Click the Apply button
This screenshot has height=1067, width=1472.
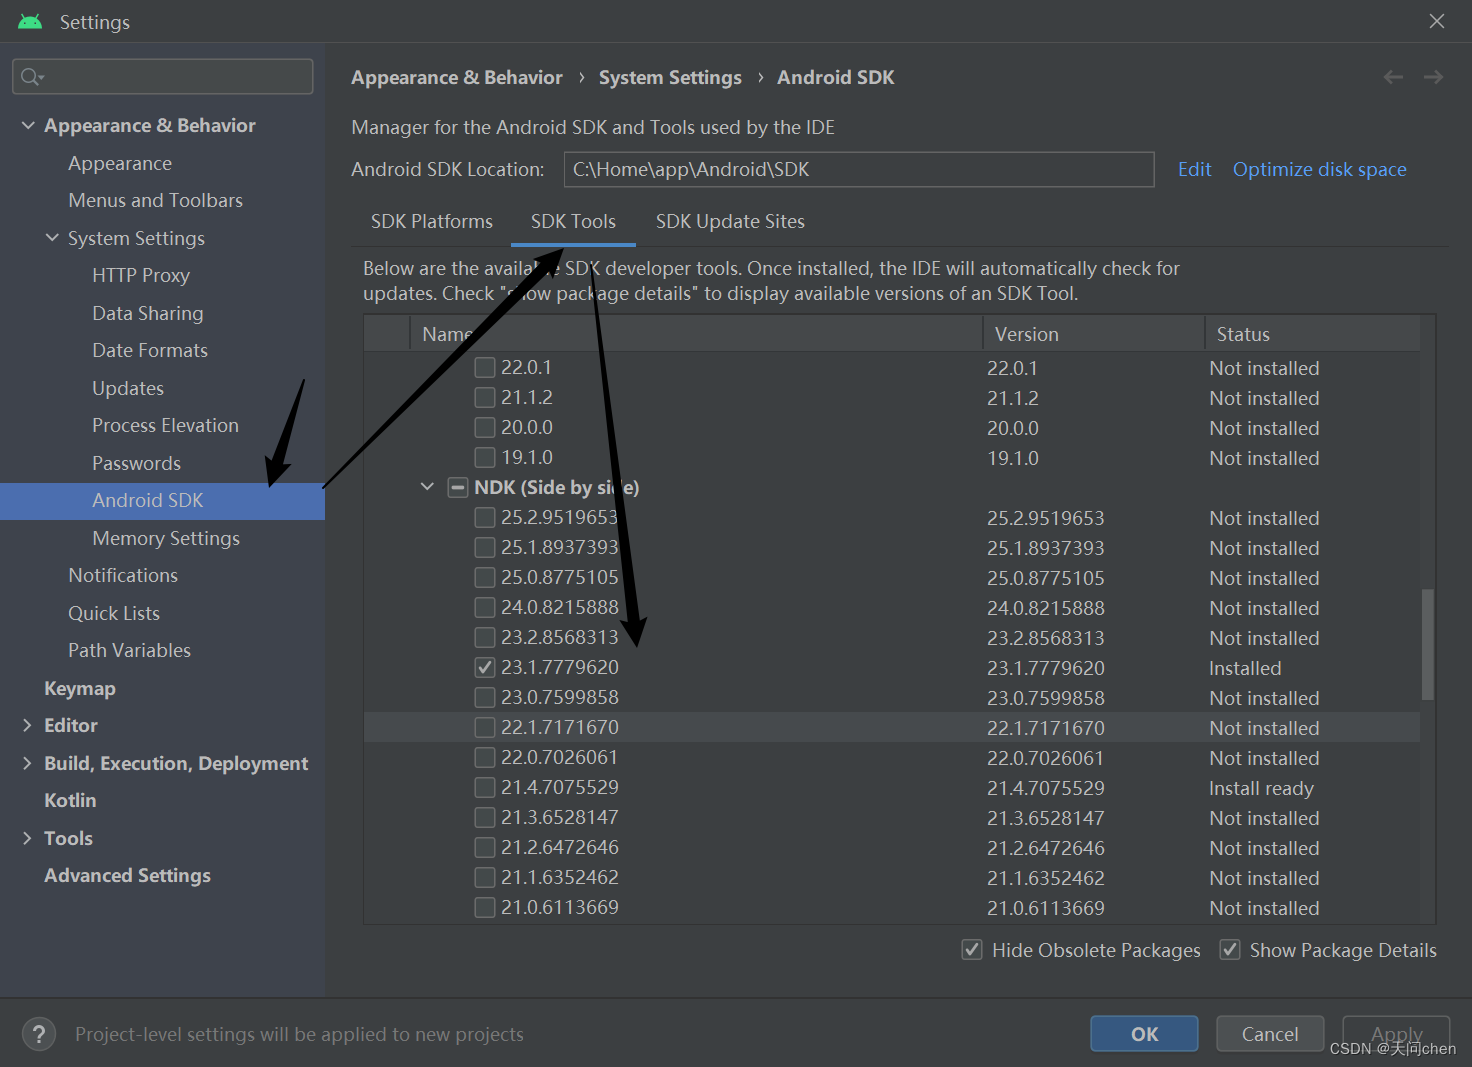[x=1396, y=1034]
